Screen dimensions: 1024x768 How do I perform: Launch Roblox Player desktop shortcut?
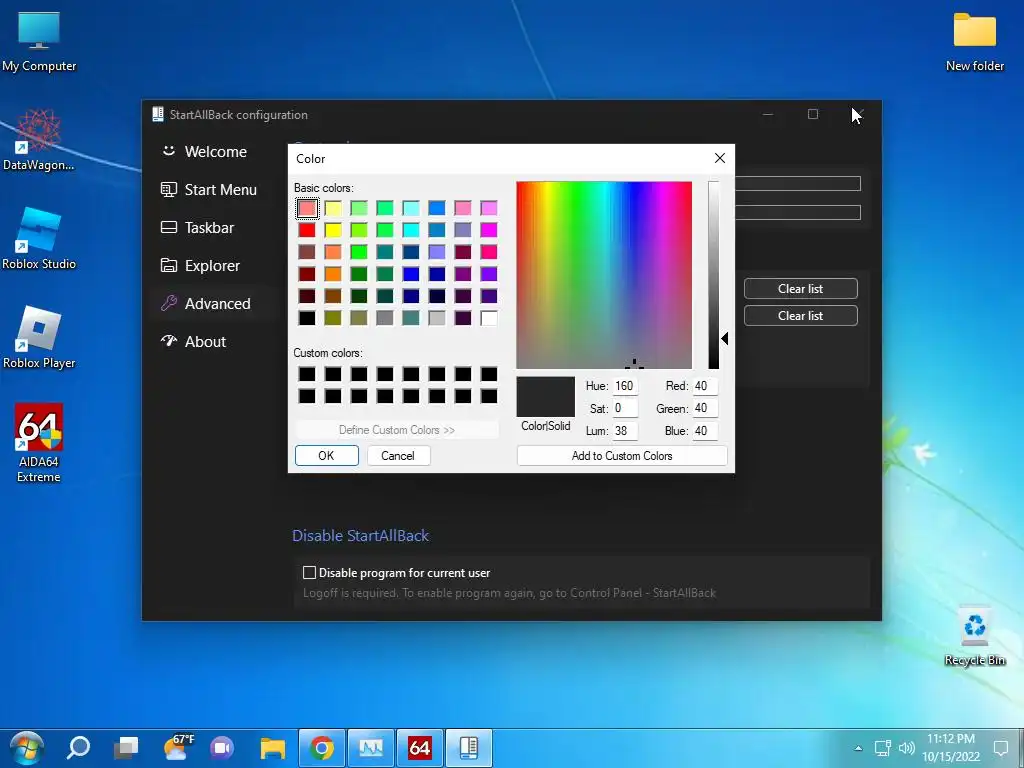click(x=39, y=338)
